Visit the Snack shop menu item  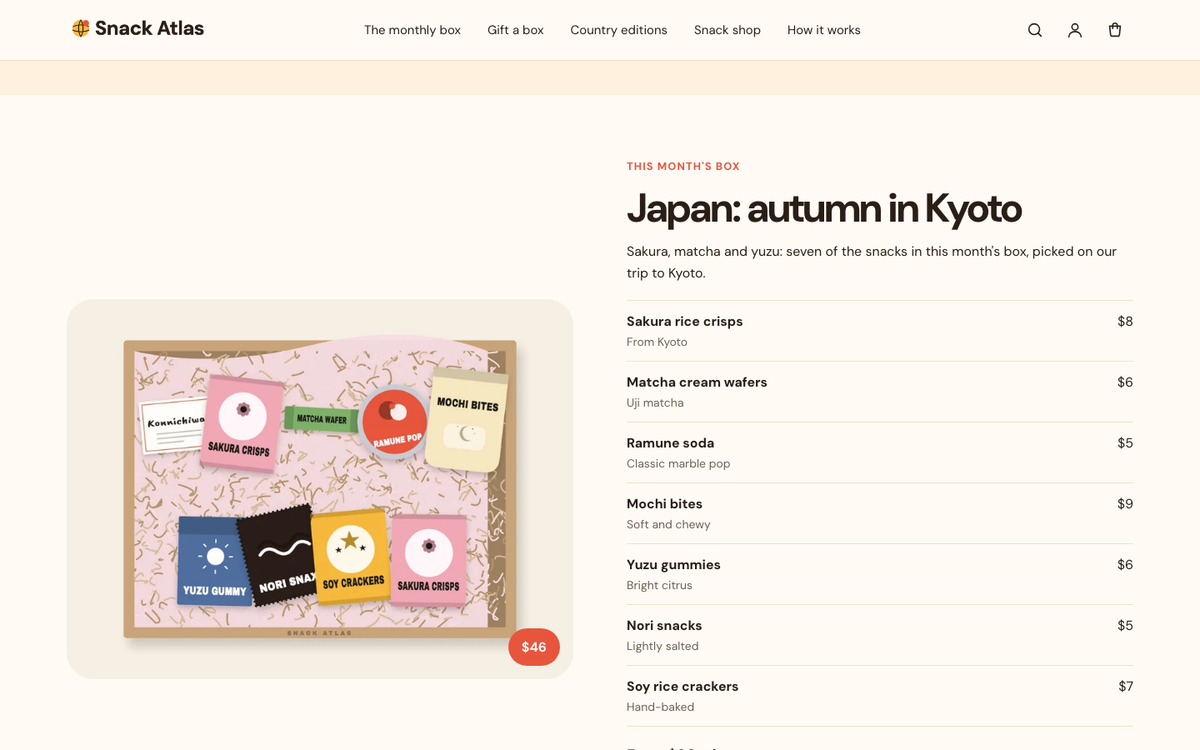[x=727, y=30]
